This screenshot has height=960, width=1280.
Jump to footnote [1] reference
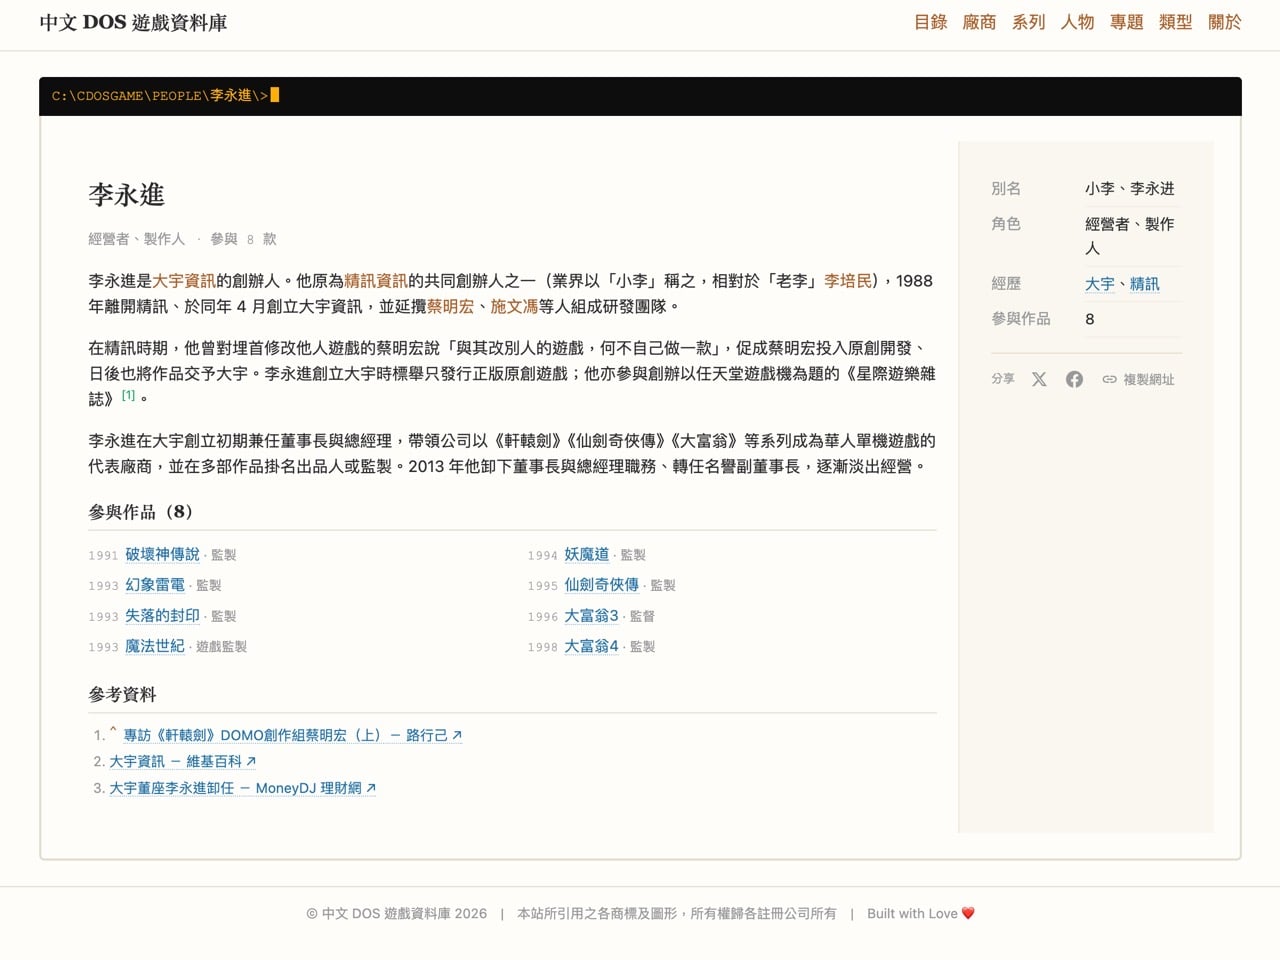[x=128, y=395]
